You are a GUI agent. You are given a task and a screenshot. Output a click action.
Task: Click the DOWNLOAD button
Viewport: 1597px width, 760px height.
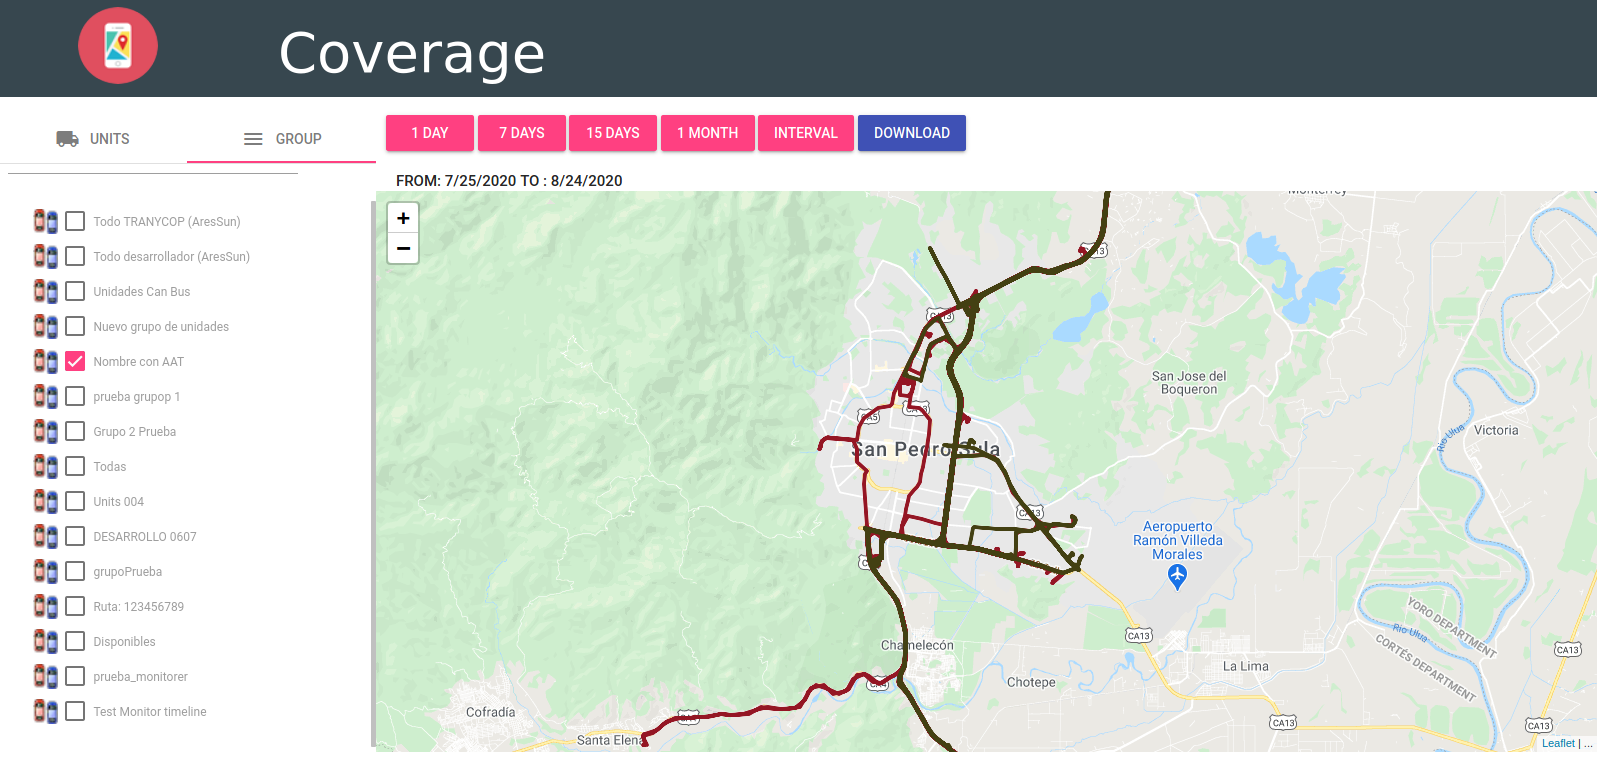(x=912, y=133)
